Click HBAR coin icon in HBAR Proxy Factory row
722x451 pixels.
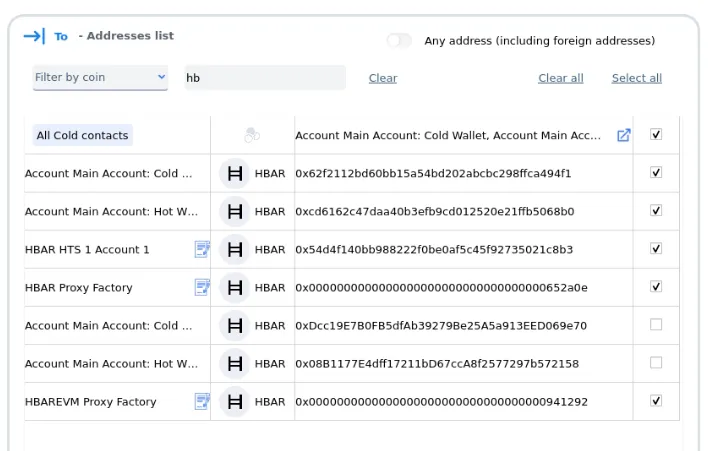point(235,287)
